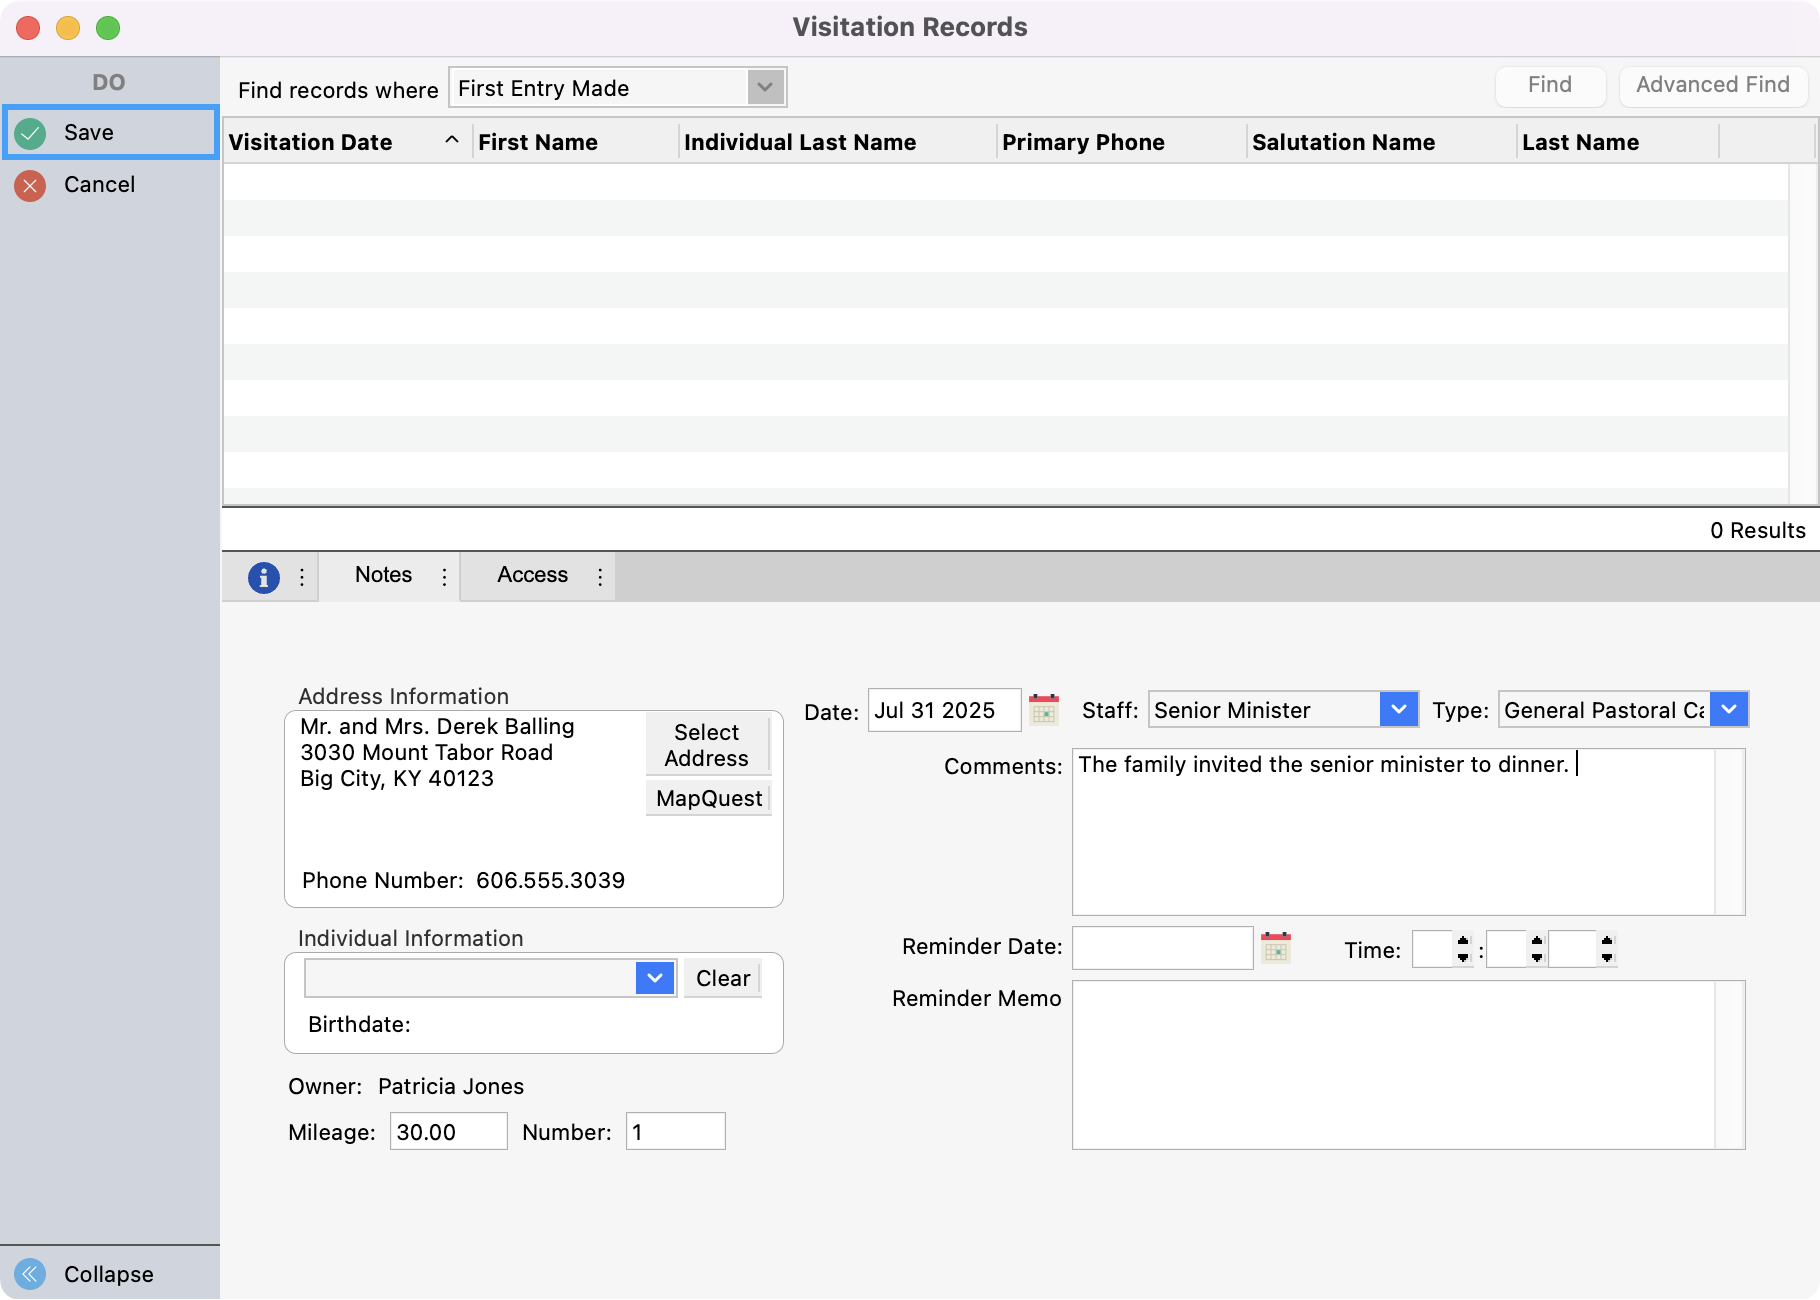This screenshot has height=1300, width=1820.
Task: Click the MapQuest button
Action: 708,797
